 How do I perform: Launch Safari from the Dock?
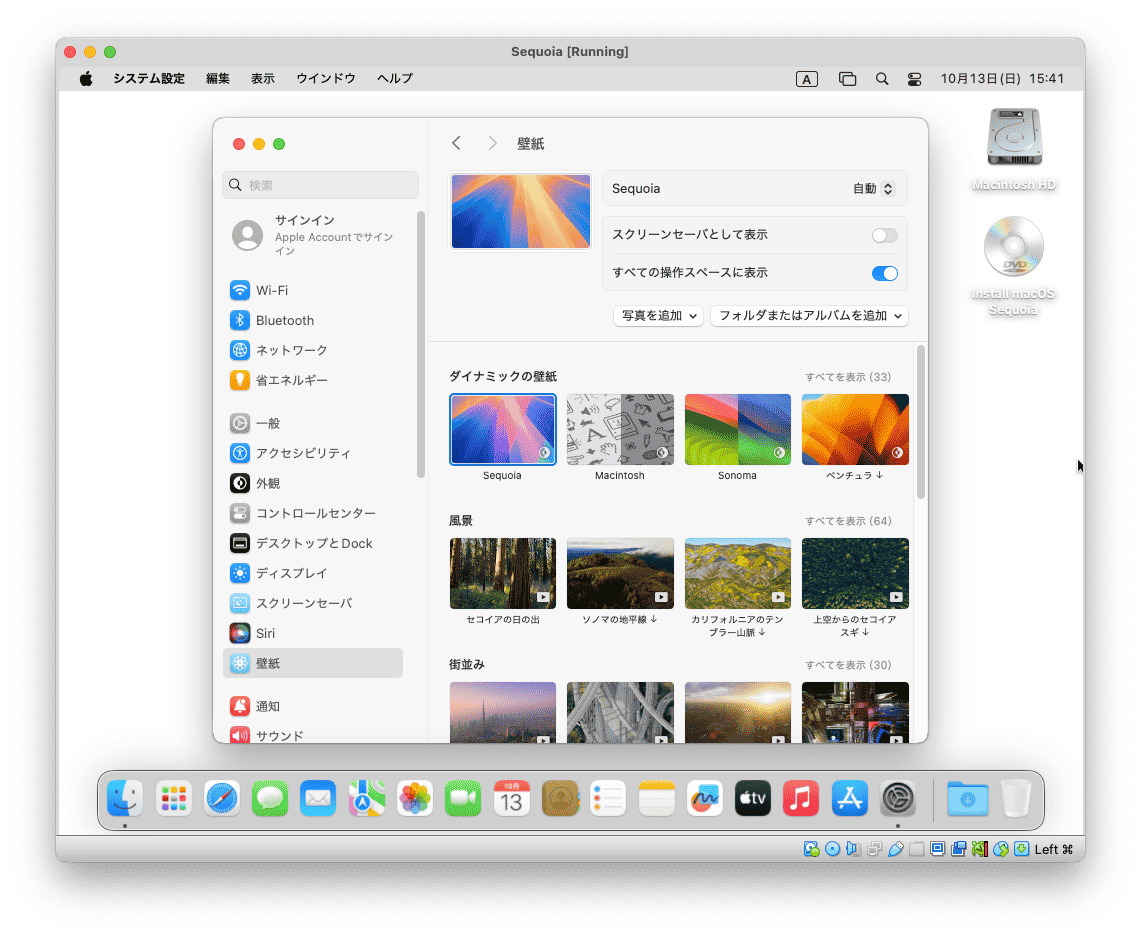(x=222, y=798)
